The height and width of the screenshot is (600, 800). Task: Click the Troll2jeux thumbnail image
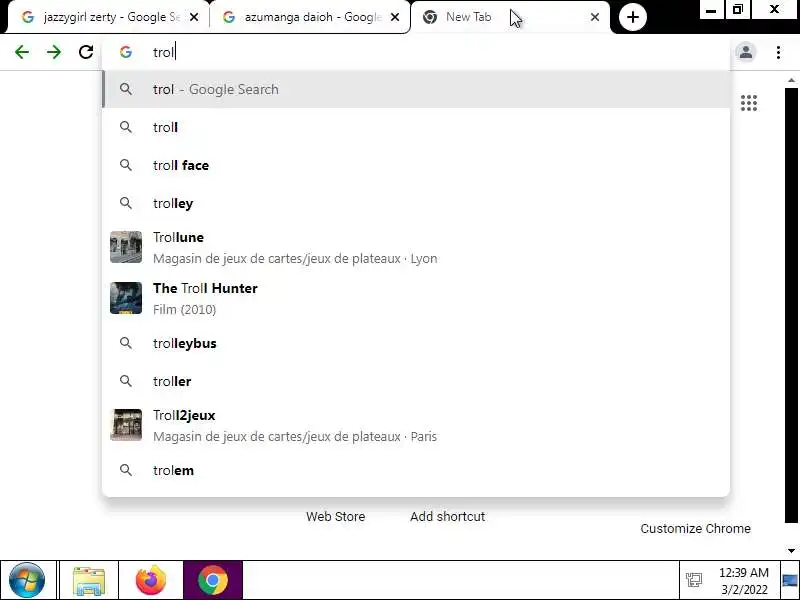[x=126, y=425]
